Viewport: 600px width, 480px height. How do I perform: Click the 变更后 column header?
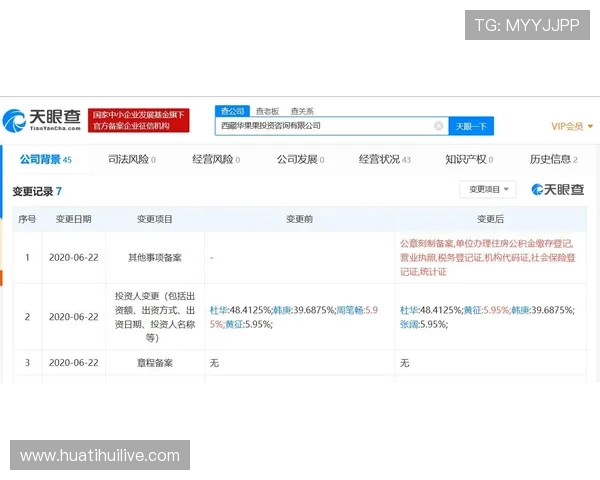click(x=491, y=219)
